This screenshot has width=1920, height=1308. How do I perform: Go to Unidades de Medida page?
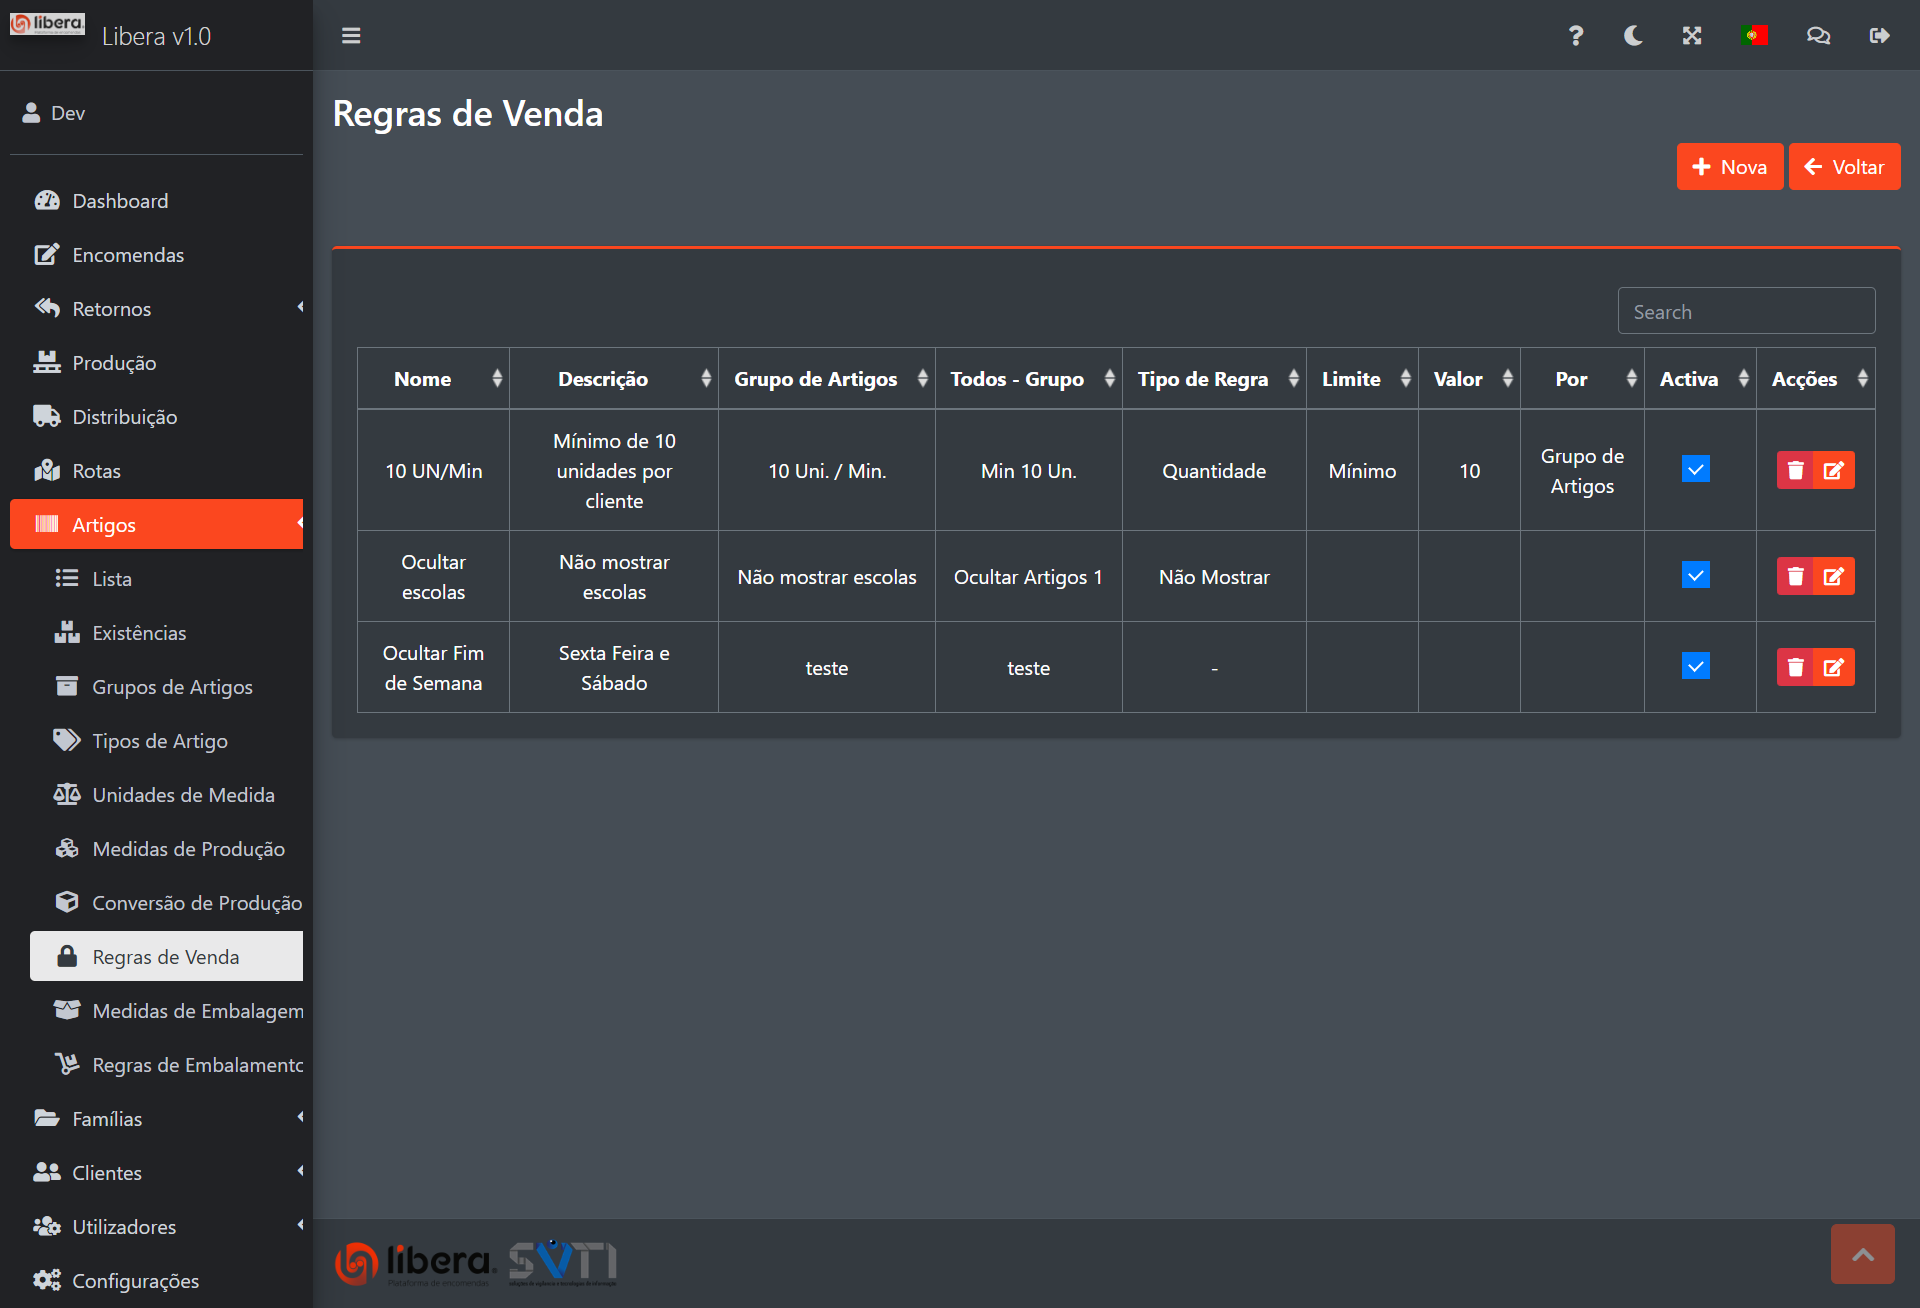tap(183, 795)
